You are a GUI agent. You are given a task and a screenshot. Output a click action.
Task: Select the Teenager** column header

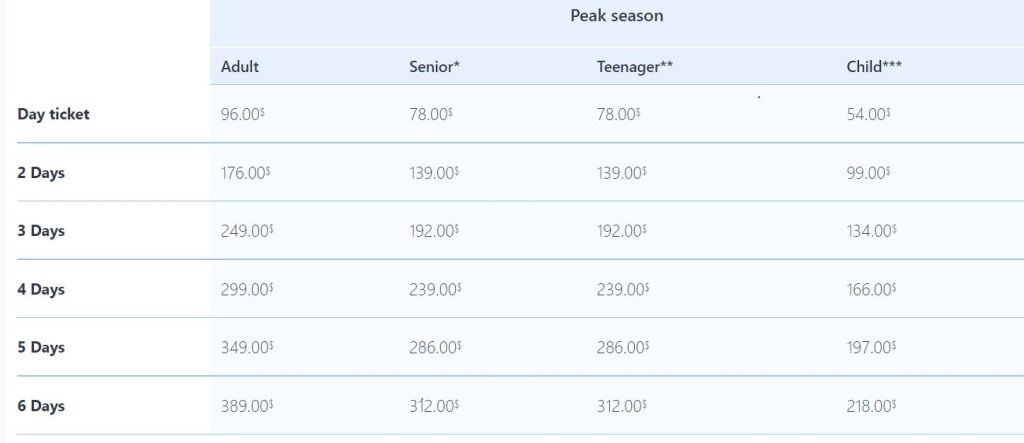634,67
